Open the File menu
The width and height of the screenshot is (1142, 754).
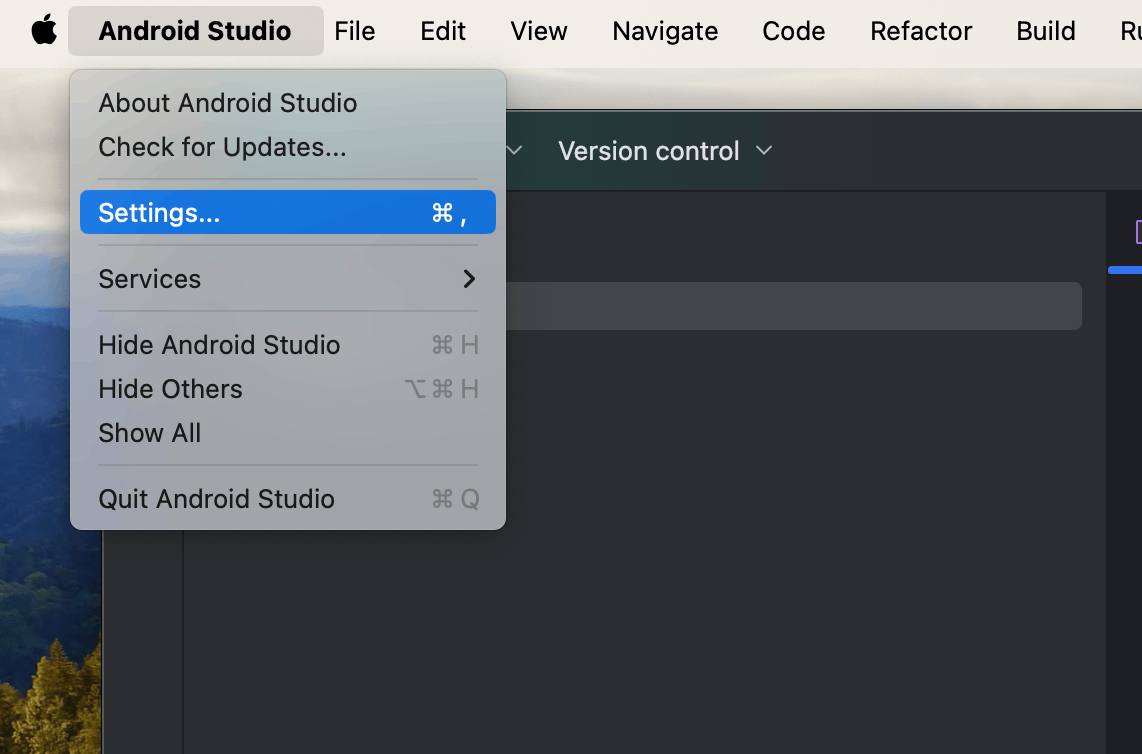pos(355,31)
